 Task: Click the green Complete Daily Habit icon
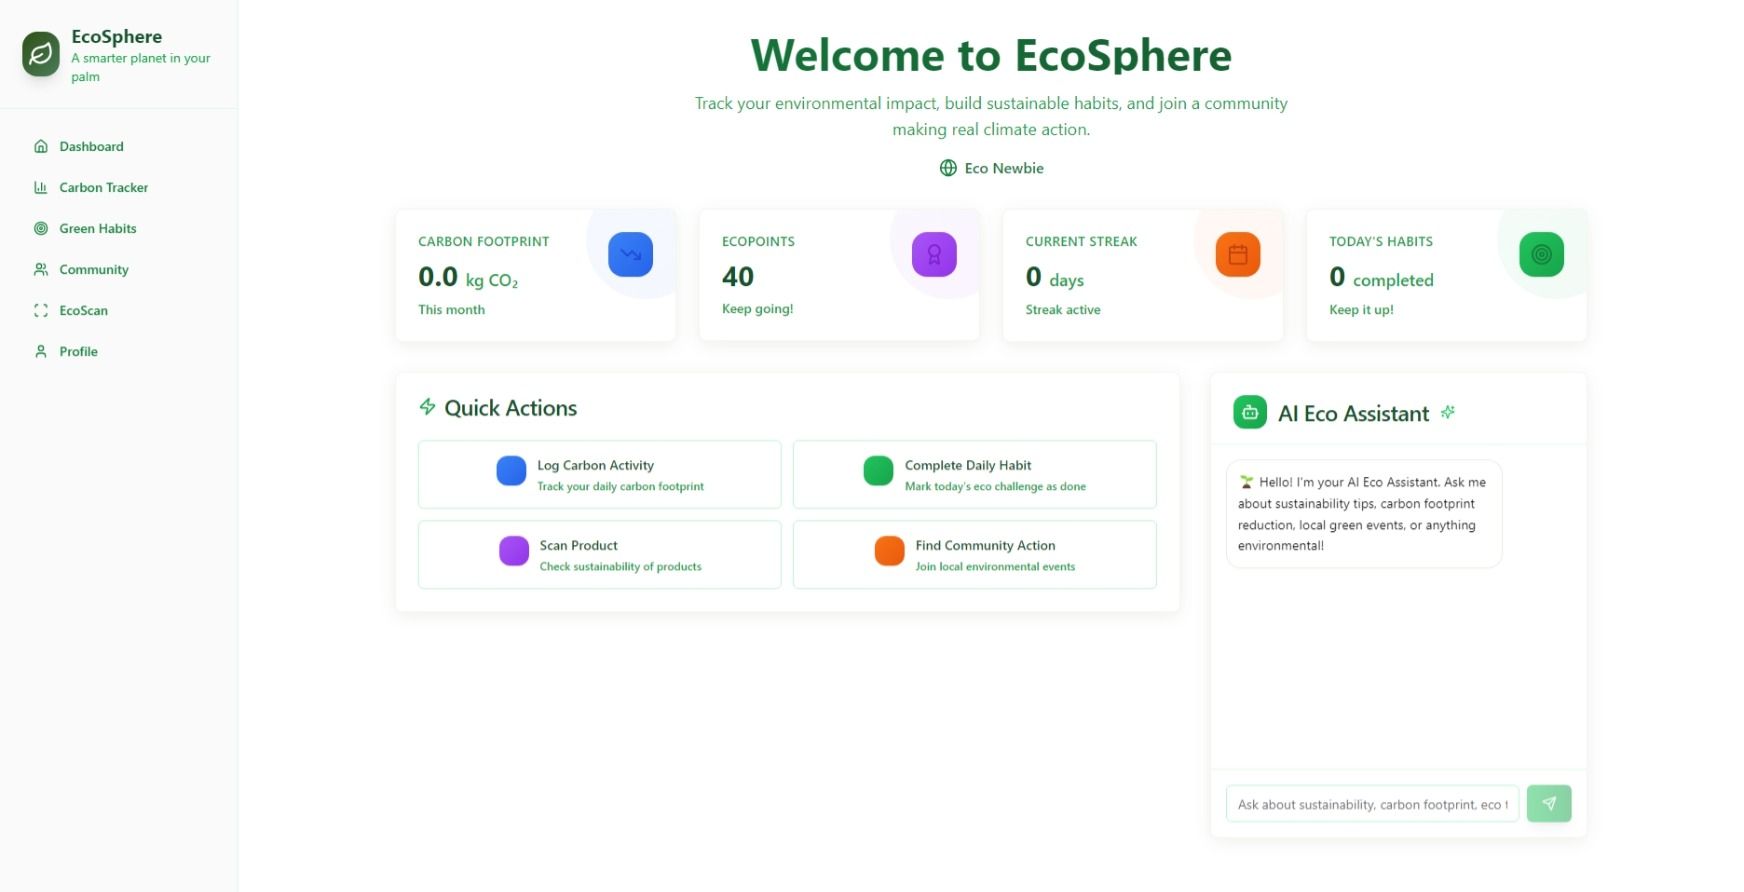tap(878, 470)
